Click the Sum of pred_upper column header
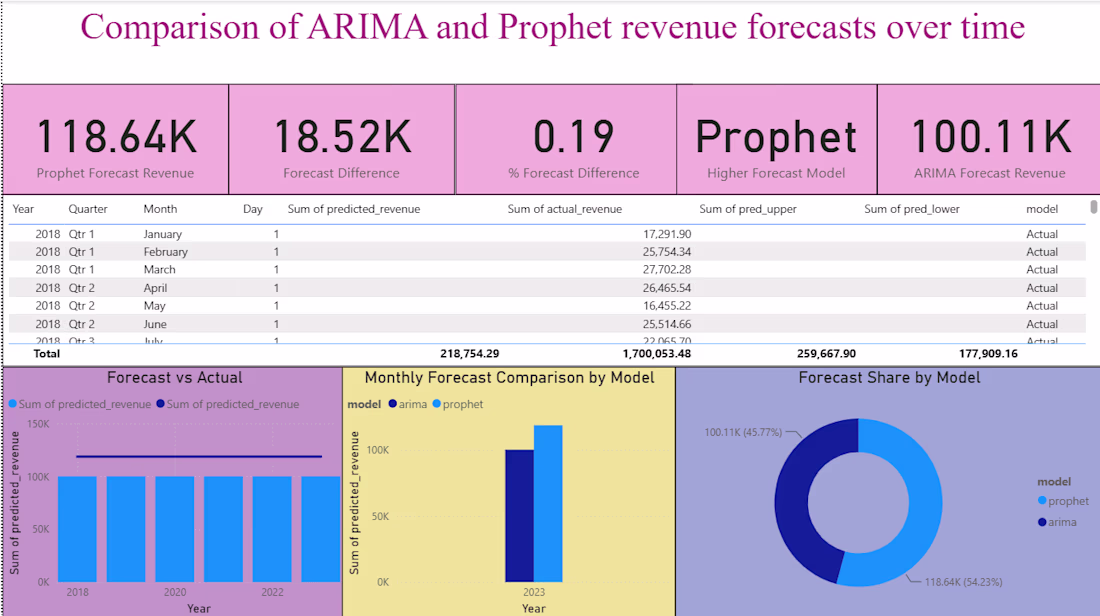 (x=748, y=209)
